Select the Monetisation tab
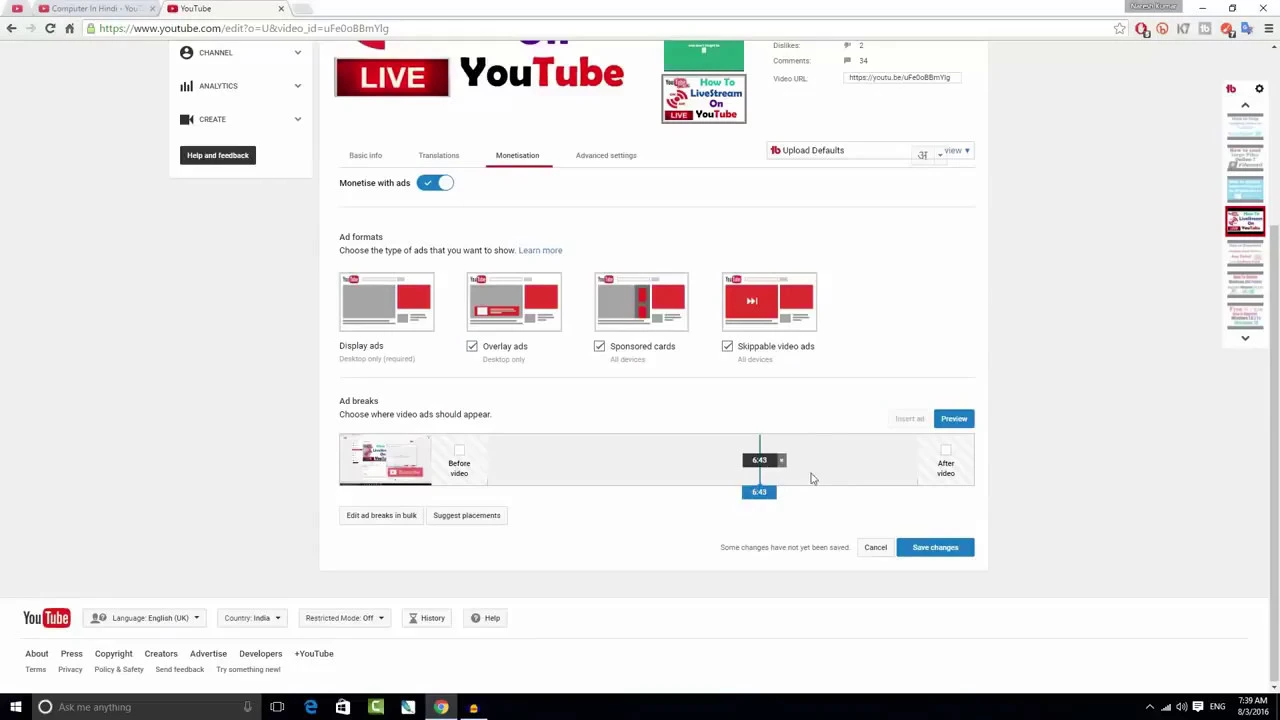 click(517, 155)
